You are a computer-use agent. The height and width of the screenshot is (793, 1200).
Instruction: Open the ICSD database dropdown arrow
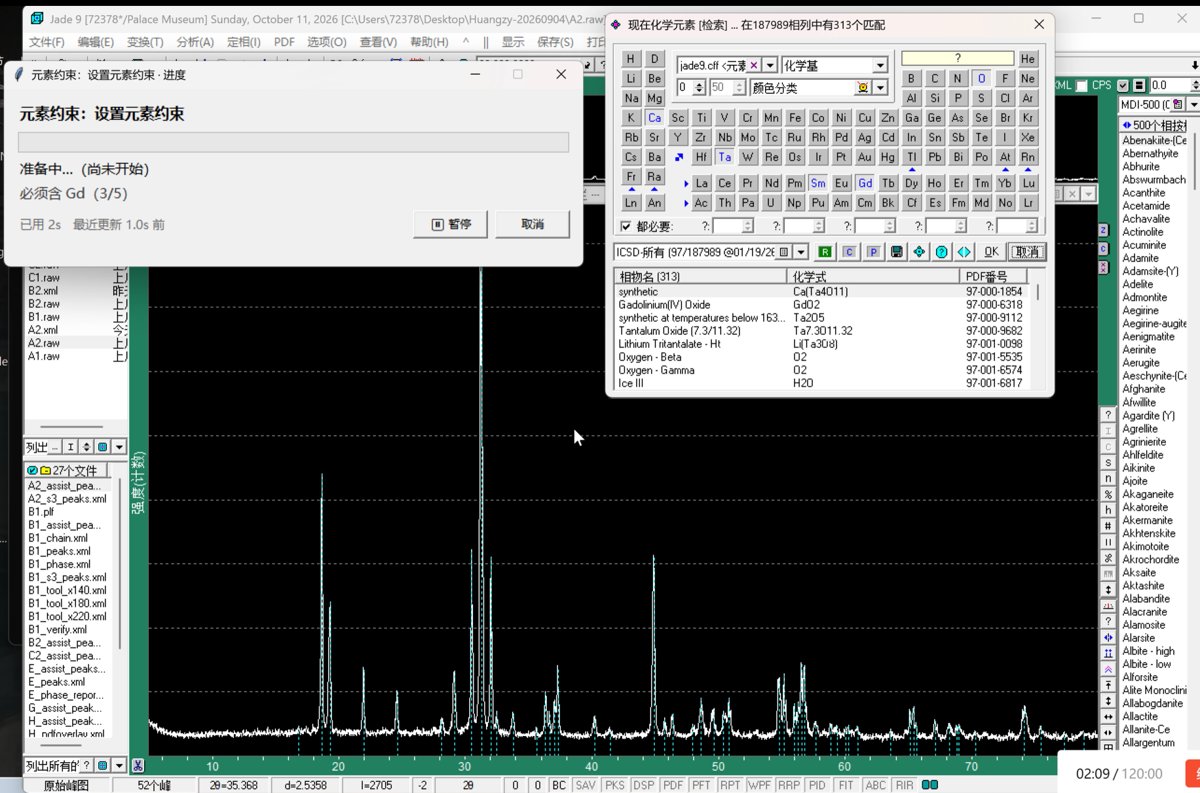coord(801,252)
